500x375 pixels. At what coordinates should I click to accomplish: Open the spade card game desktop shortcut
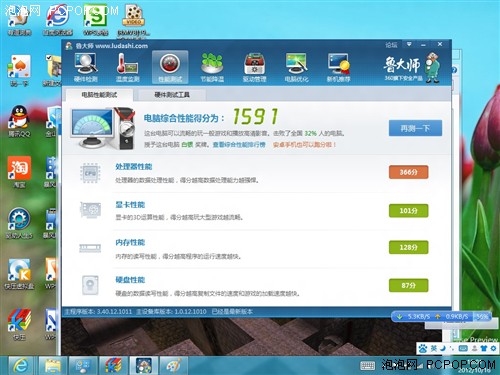[19, 71]
